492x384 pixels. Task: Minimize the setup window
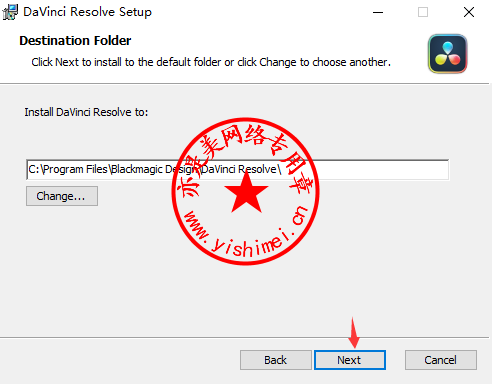tap(378, 12)
